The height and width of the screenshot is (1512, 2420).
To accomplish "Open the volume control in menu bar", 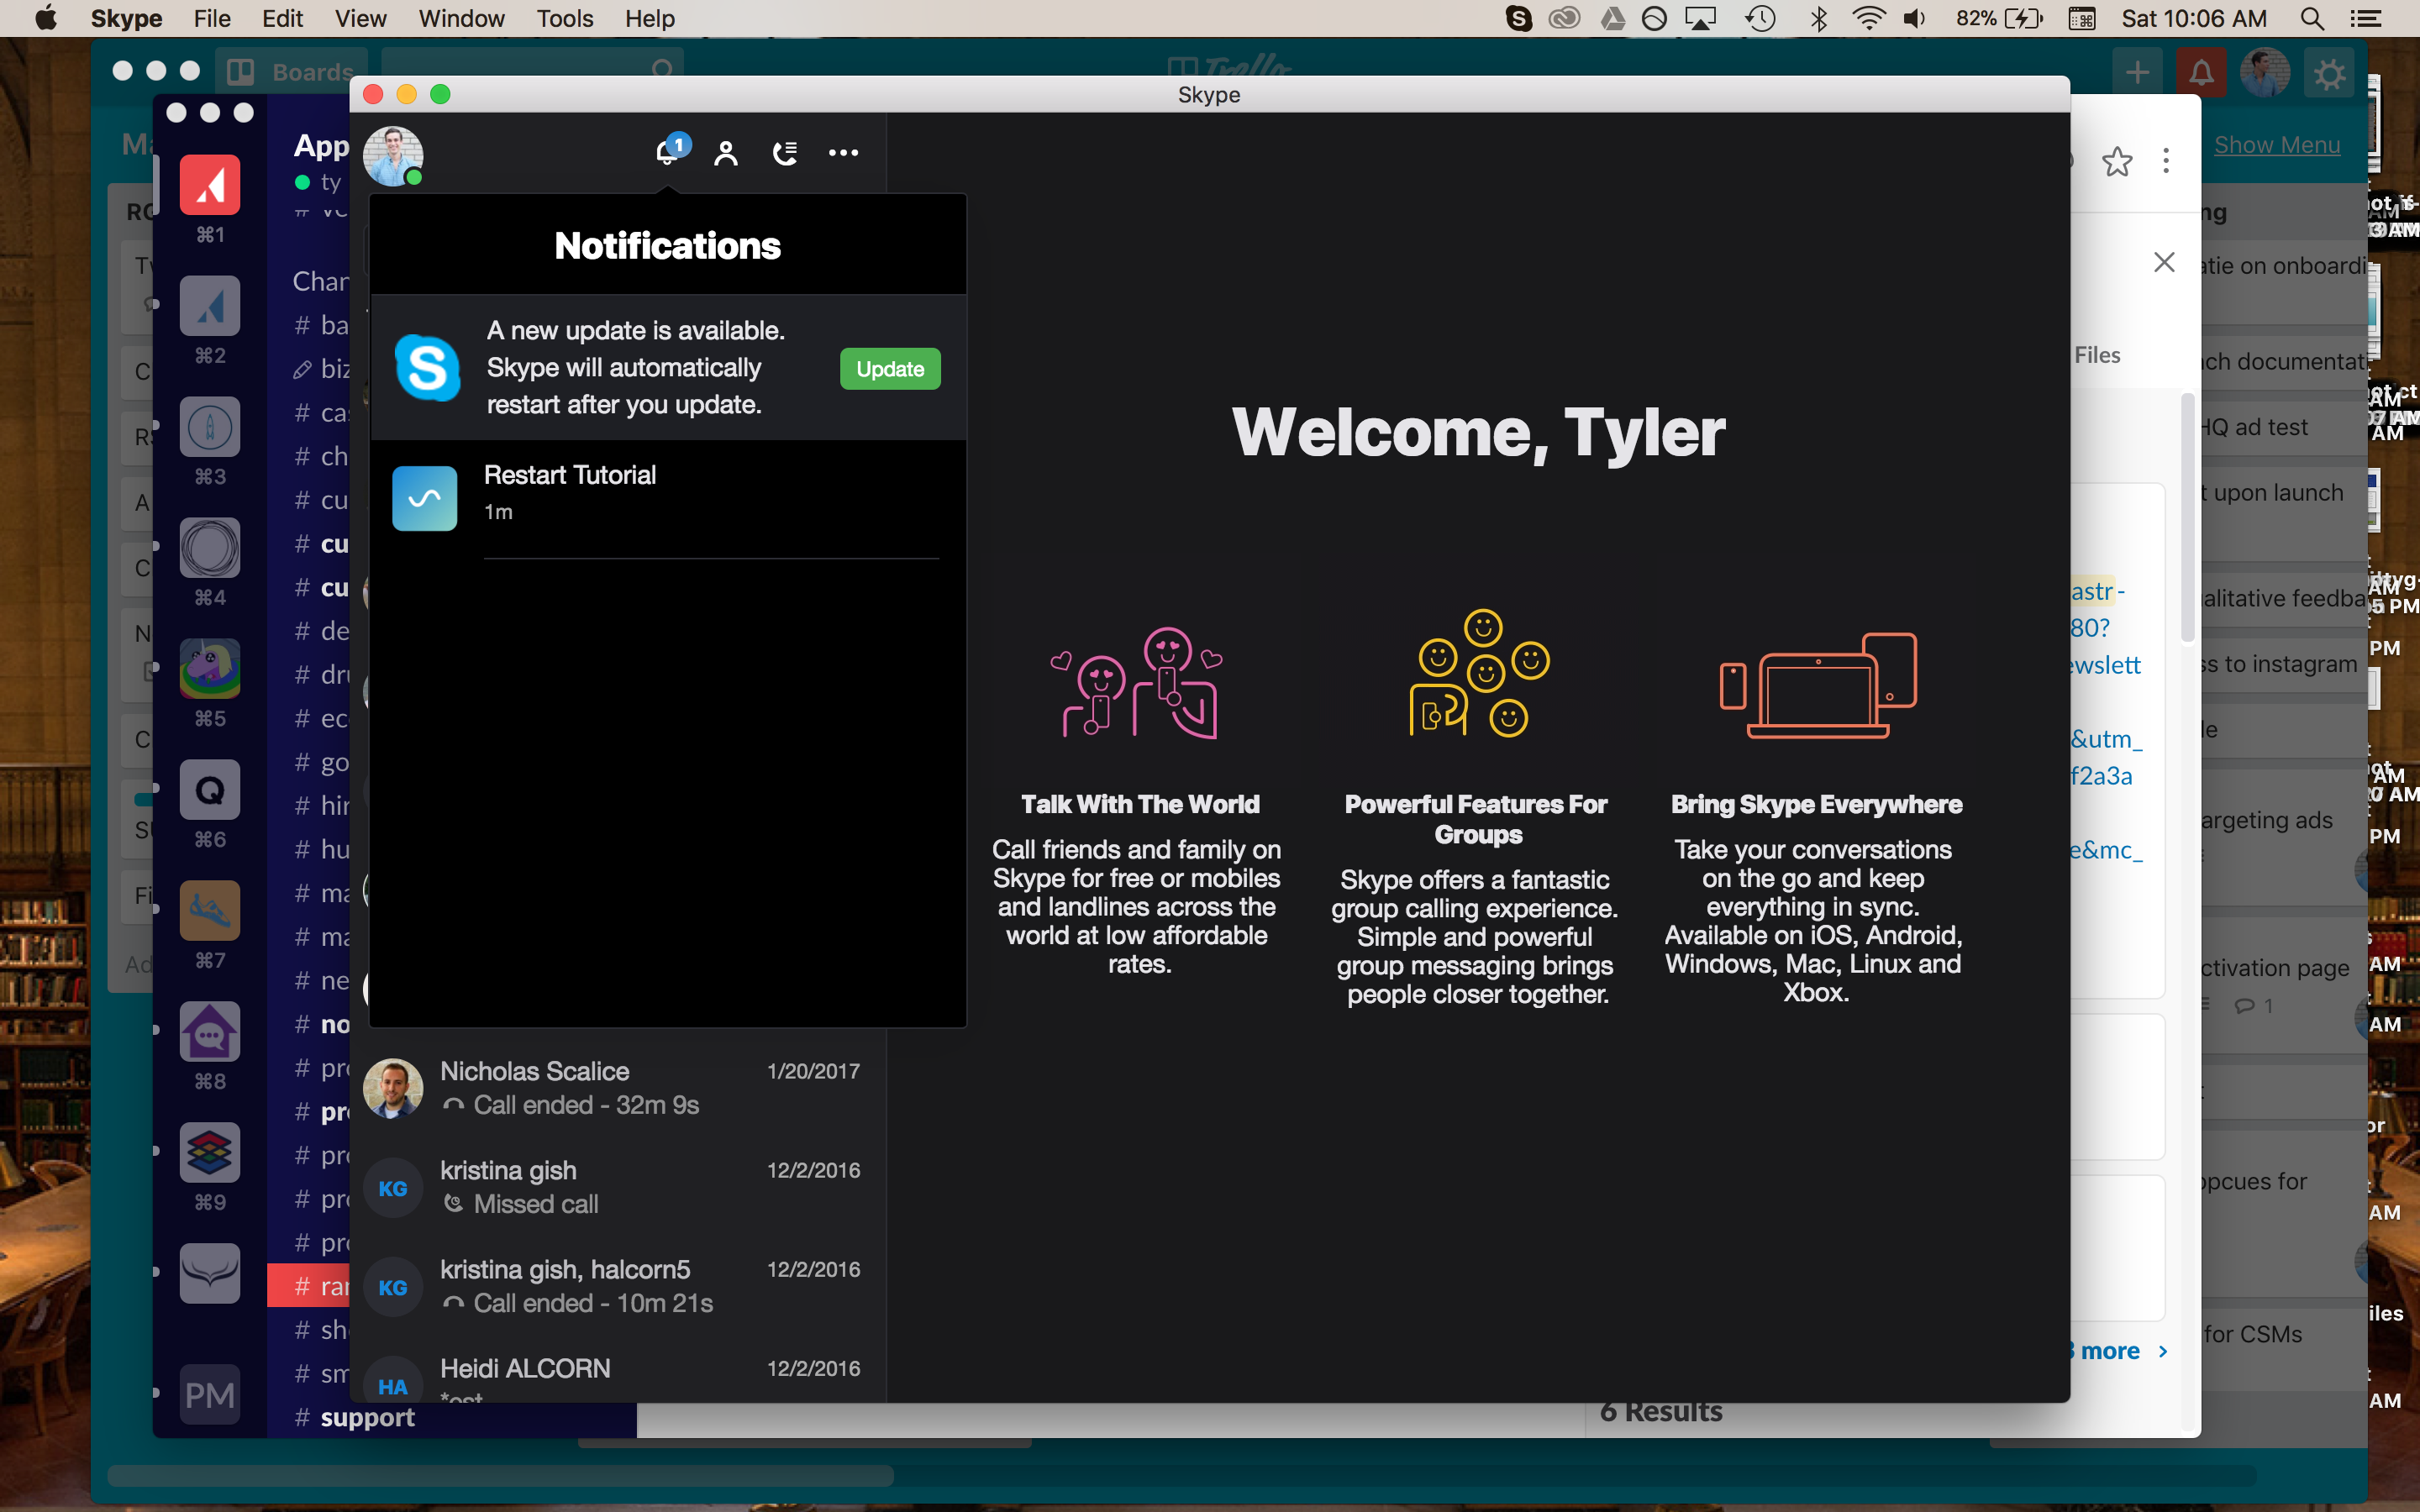I will (1914, 18).
